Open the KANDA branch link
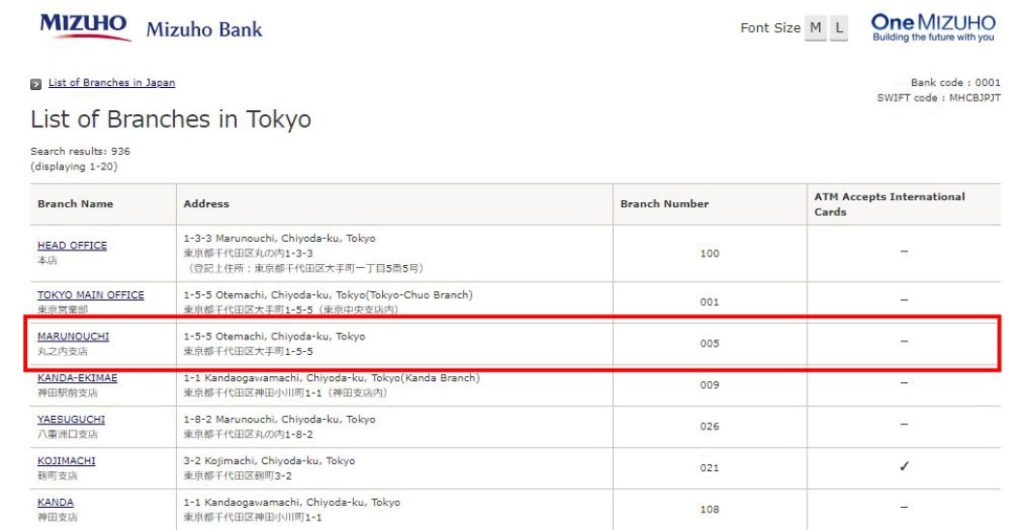The image size is (1024, 530). (55, 502)
